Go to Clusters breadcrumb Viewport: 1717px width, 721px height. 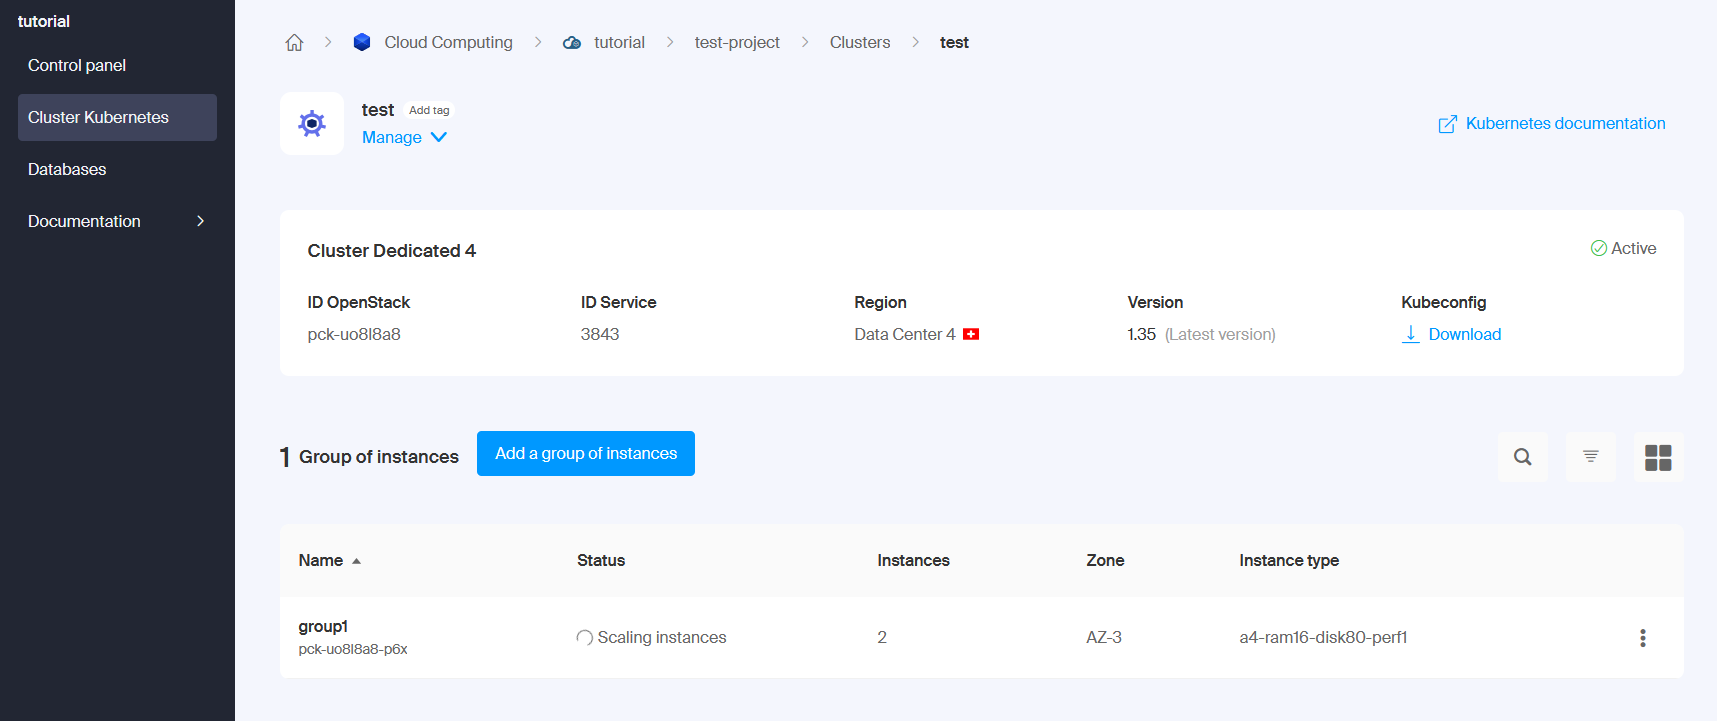click(x=860, y=42)
